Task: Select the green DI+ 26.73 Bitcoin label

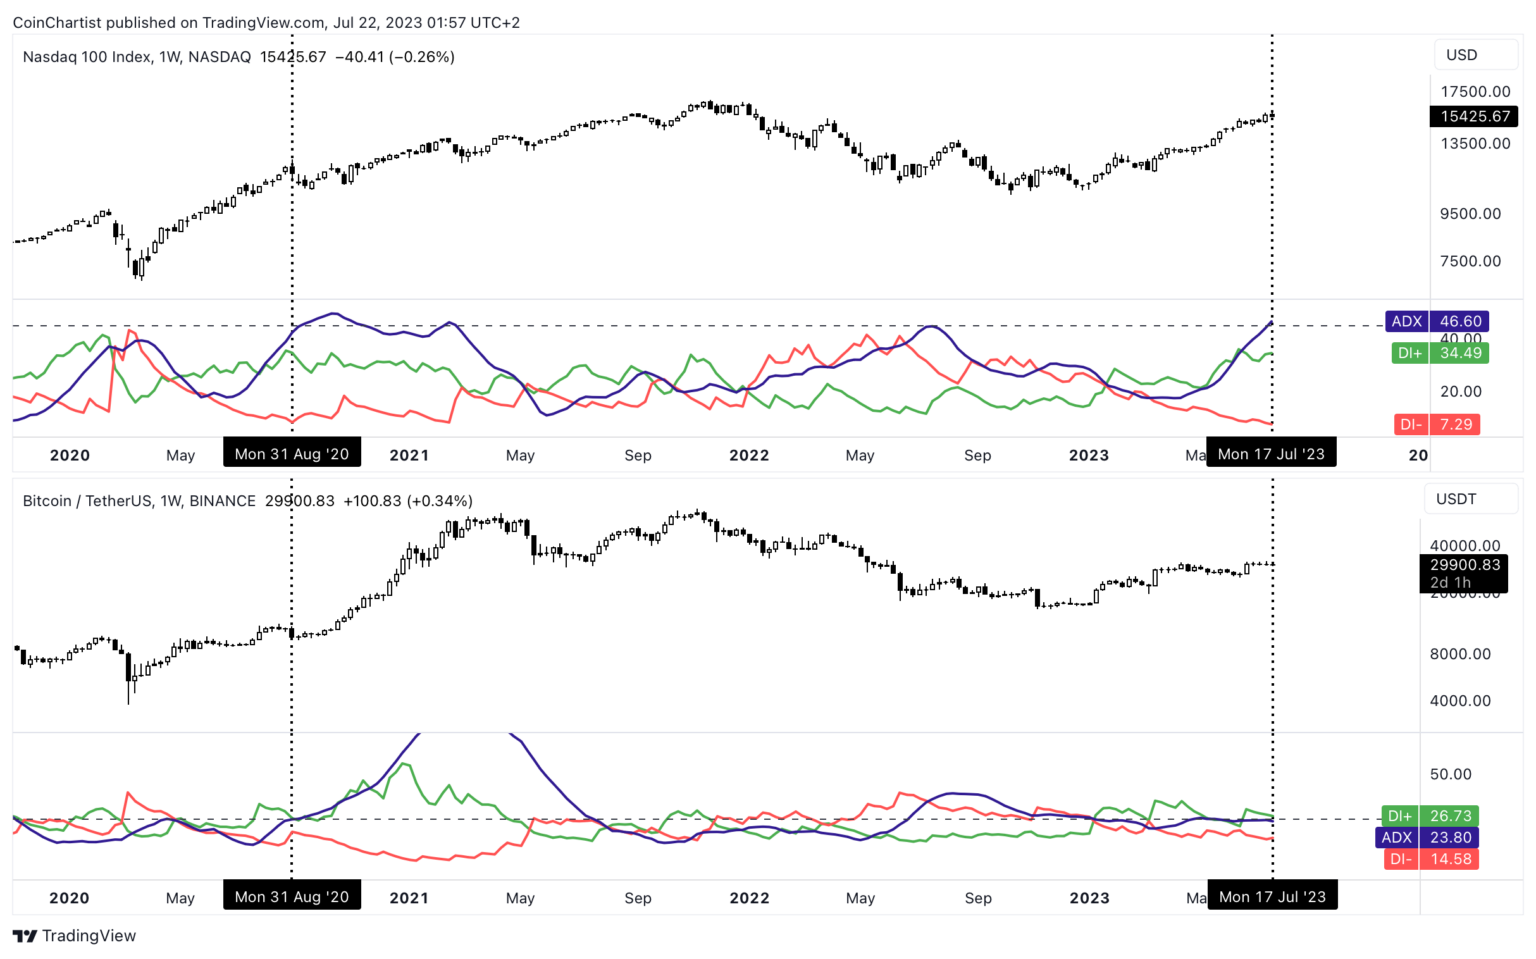Action: 1430,816
